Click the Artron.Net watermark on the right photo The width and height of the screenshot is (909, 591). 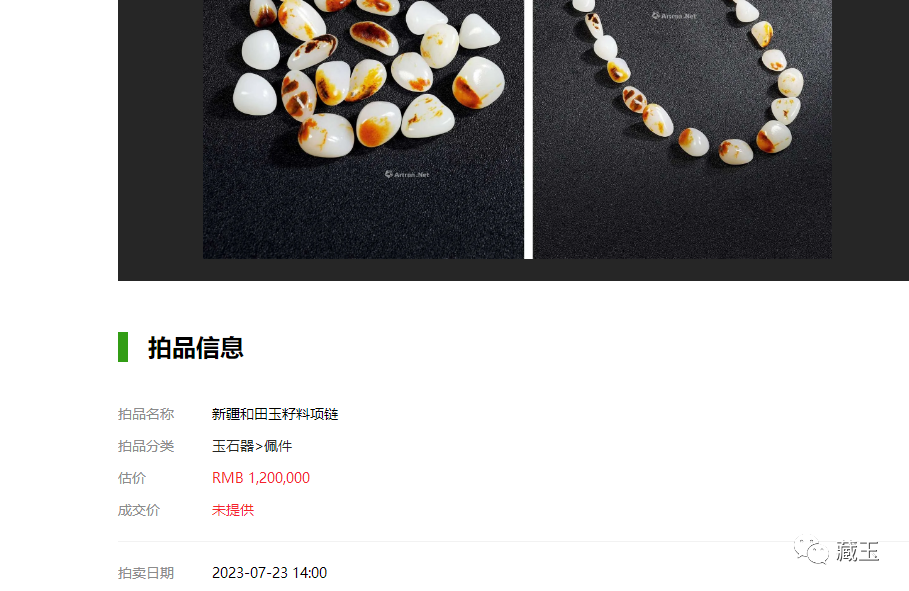pyautogui.click(x=674, y=16)
